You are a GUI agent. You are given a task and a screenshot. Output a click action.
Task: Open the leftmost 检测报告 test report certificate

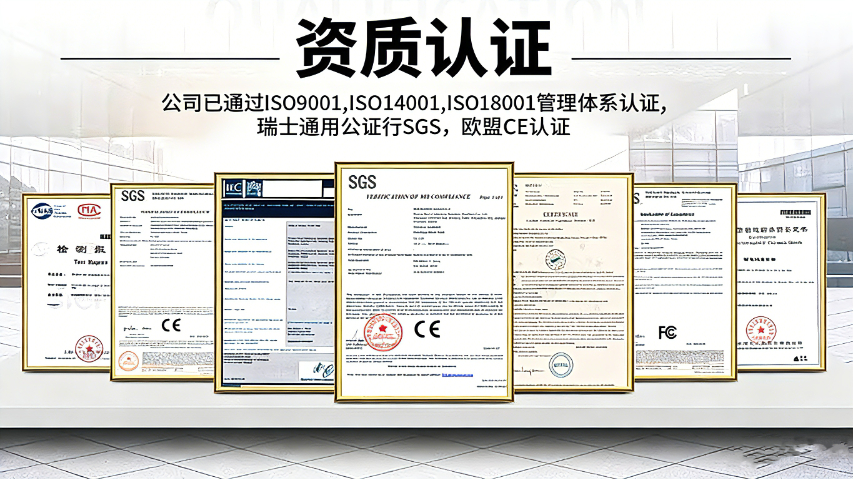pos(67,282)
